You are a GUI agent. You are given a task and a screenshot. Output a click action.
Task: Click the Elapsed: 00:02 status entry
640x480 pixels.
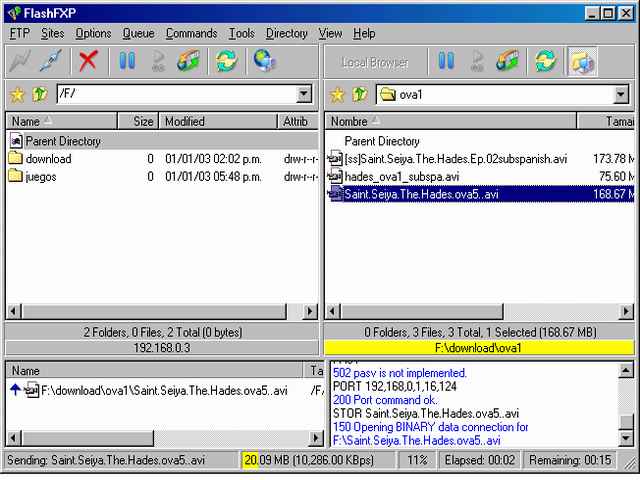tap(480, 460)
